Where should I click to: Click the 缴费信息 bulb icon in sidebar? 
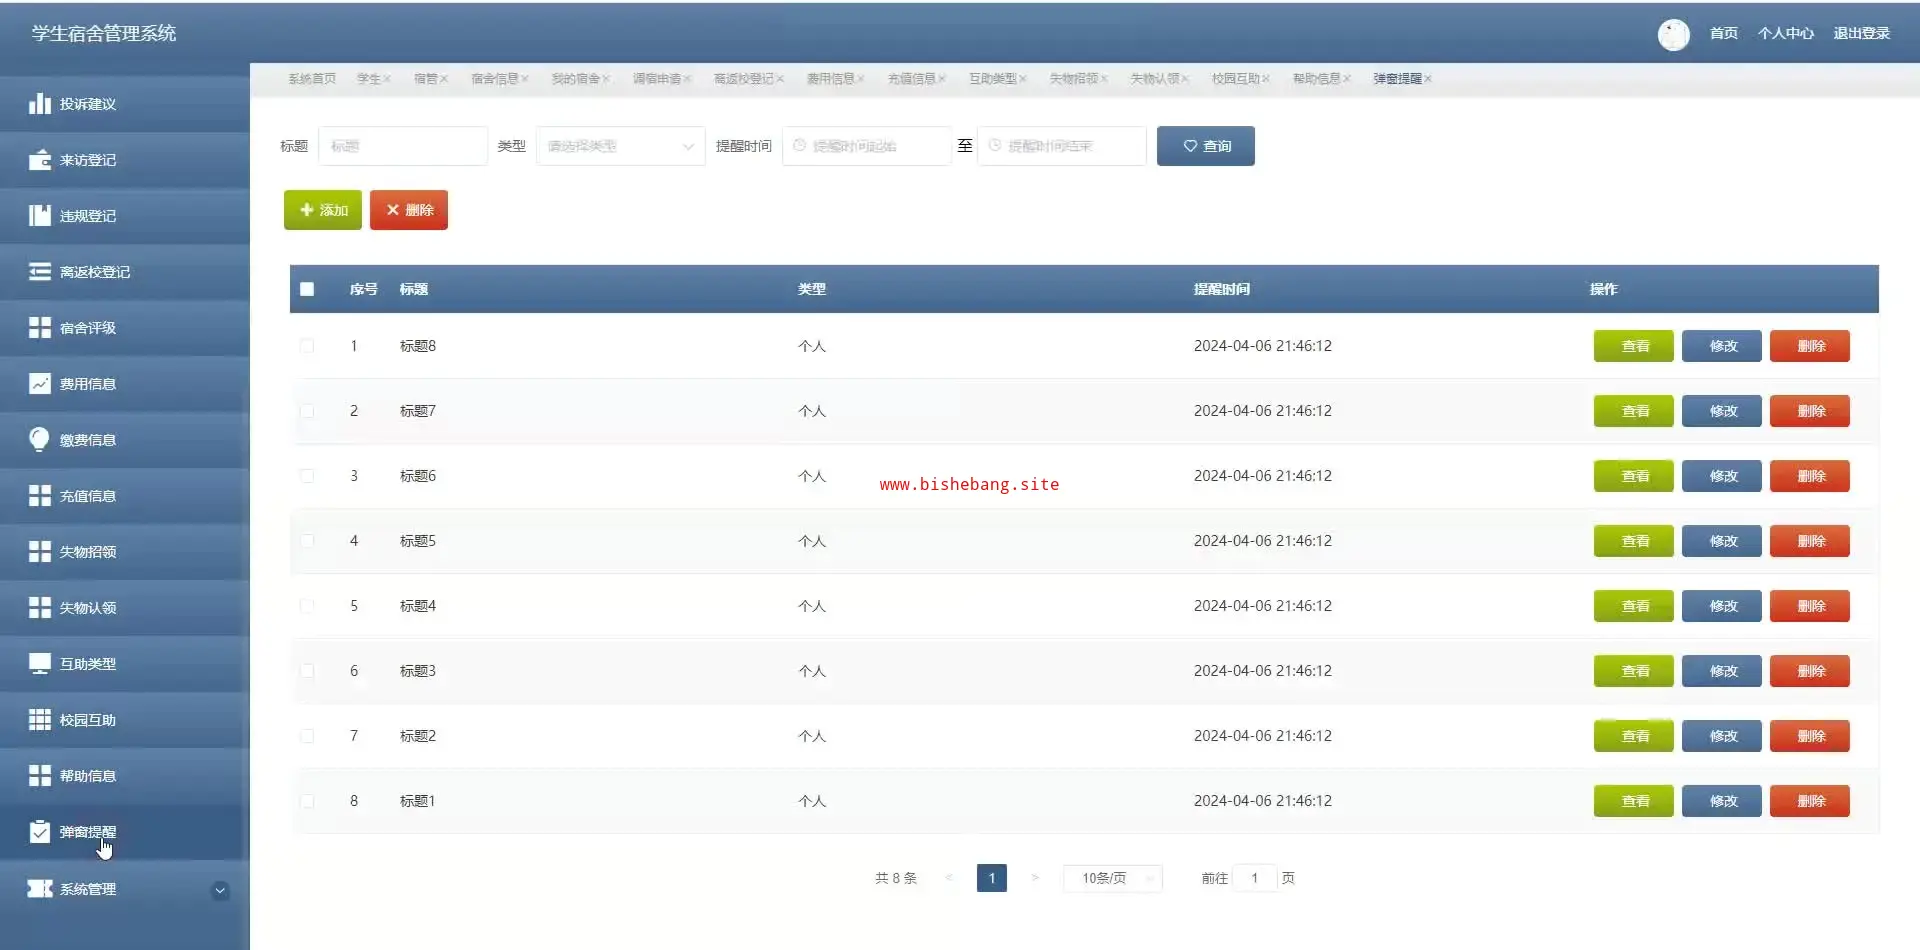[39, 440]
